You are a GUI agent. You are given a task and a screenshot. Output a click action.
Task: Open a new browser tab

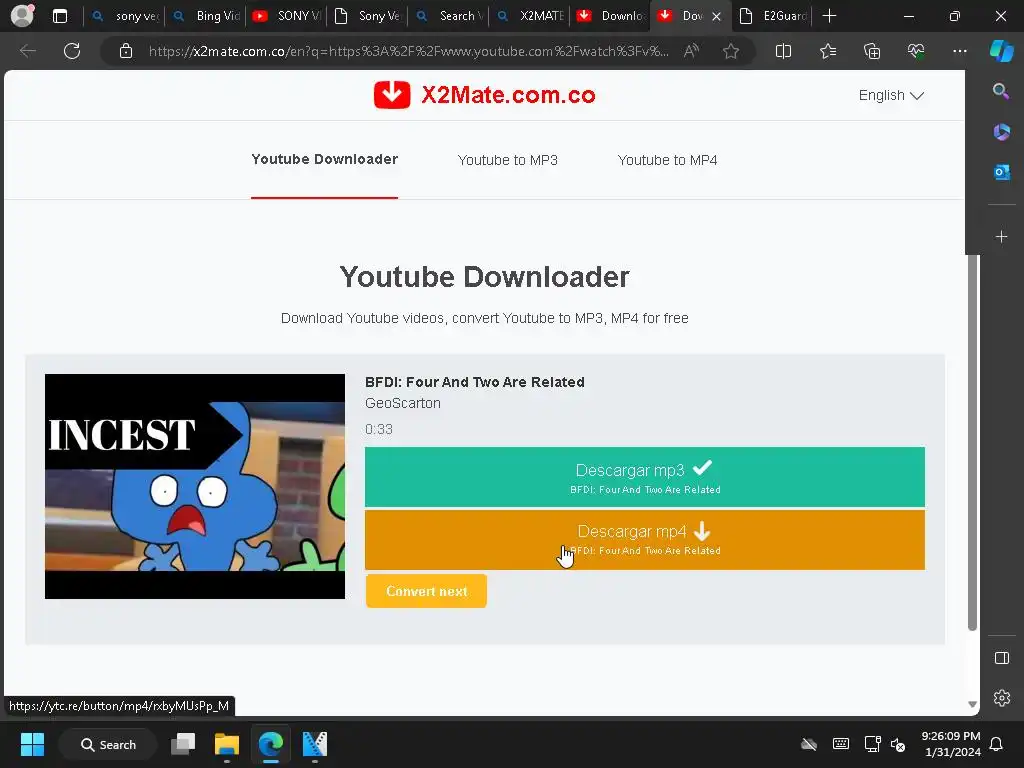tap(829, 16)
